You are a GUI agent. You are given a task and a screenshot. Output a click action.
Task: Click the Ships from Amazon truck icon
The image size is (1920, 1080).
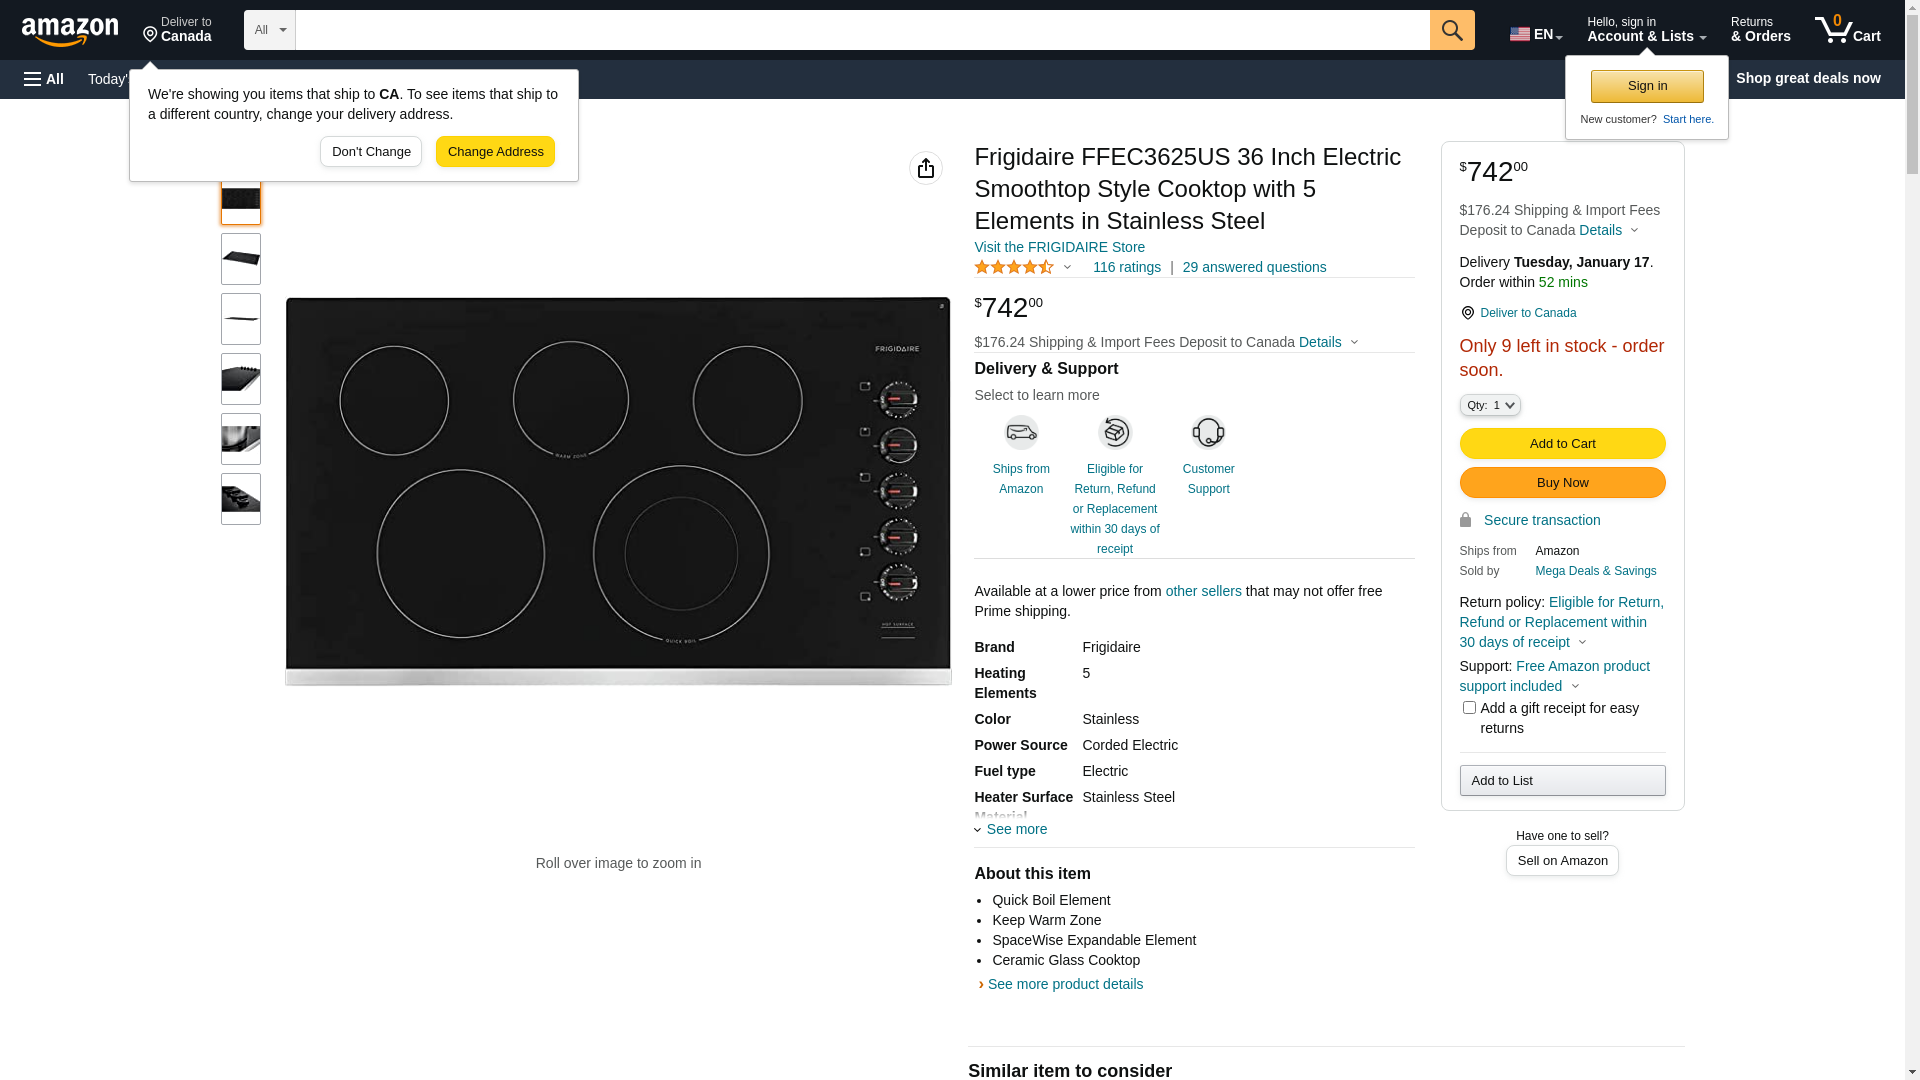click(x=1020, y=433)
